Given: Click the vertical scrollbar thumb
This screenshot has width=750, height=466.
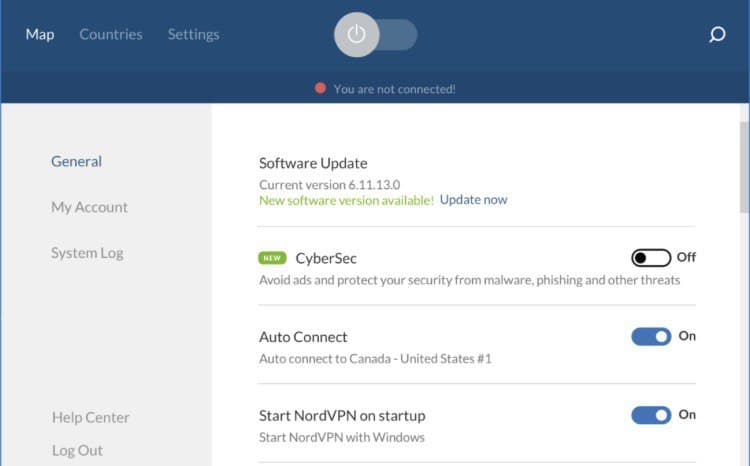Looking at the screenshot, I should [x=745, y=167].
